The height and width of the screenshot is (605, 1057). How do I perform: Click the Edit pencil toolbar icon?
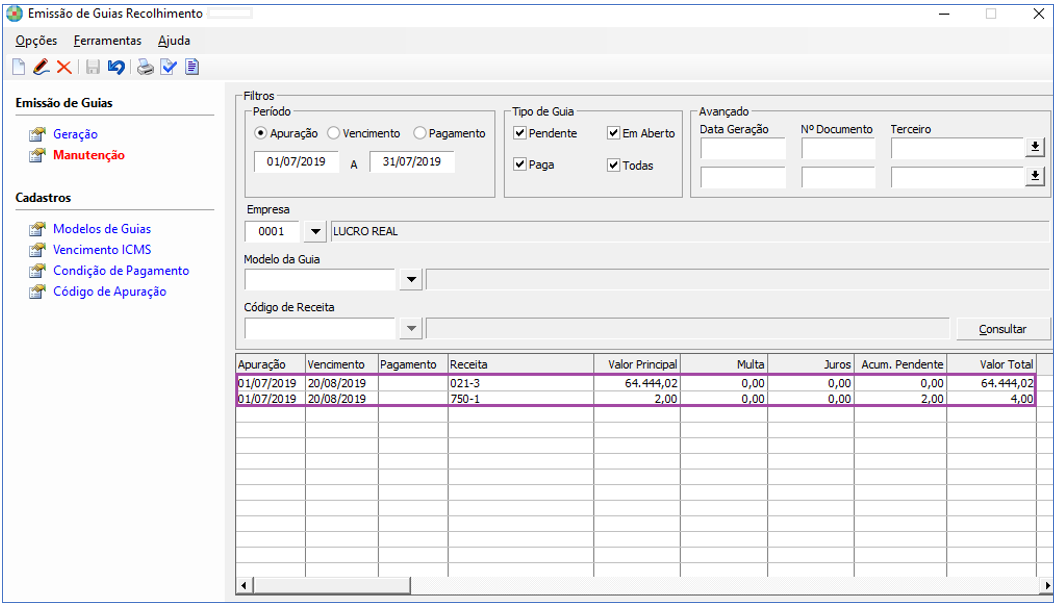coord(41,67)
